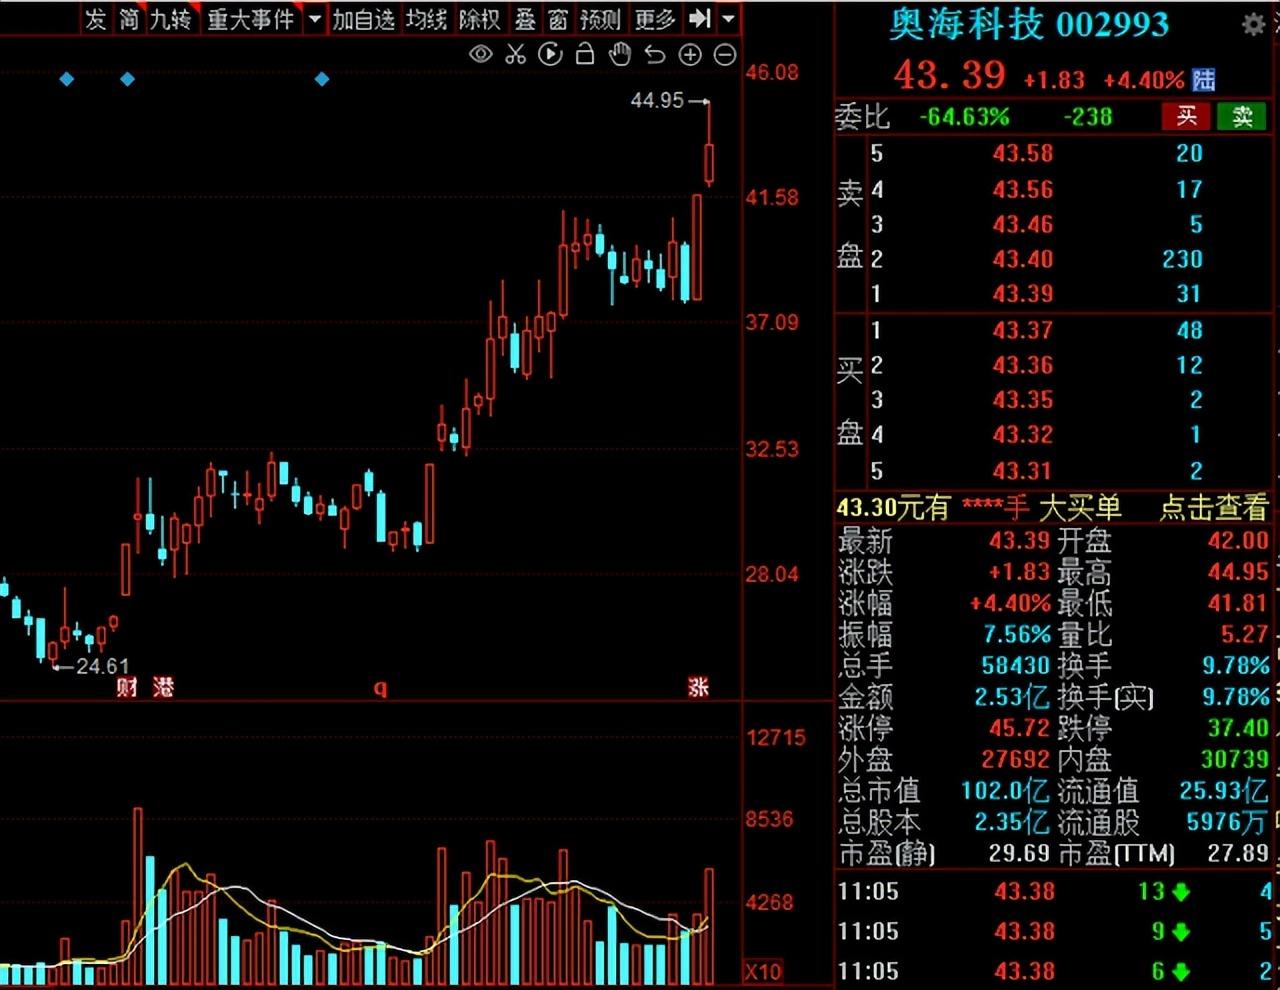Zoom in with the plus circle icon
Image resolution: width=1280 pixels, height=990 pixels.
click(690, 54)
